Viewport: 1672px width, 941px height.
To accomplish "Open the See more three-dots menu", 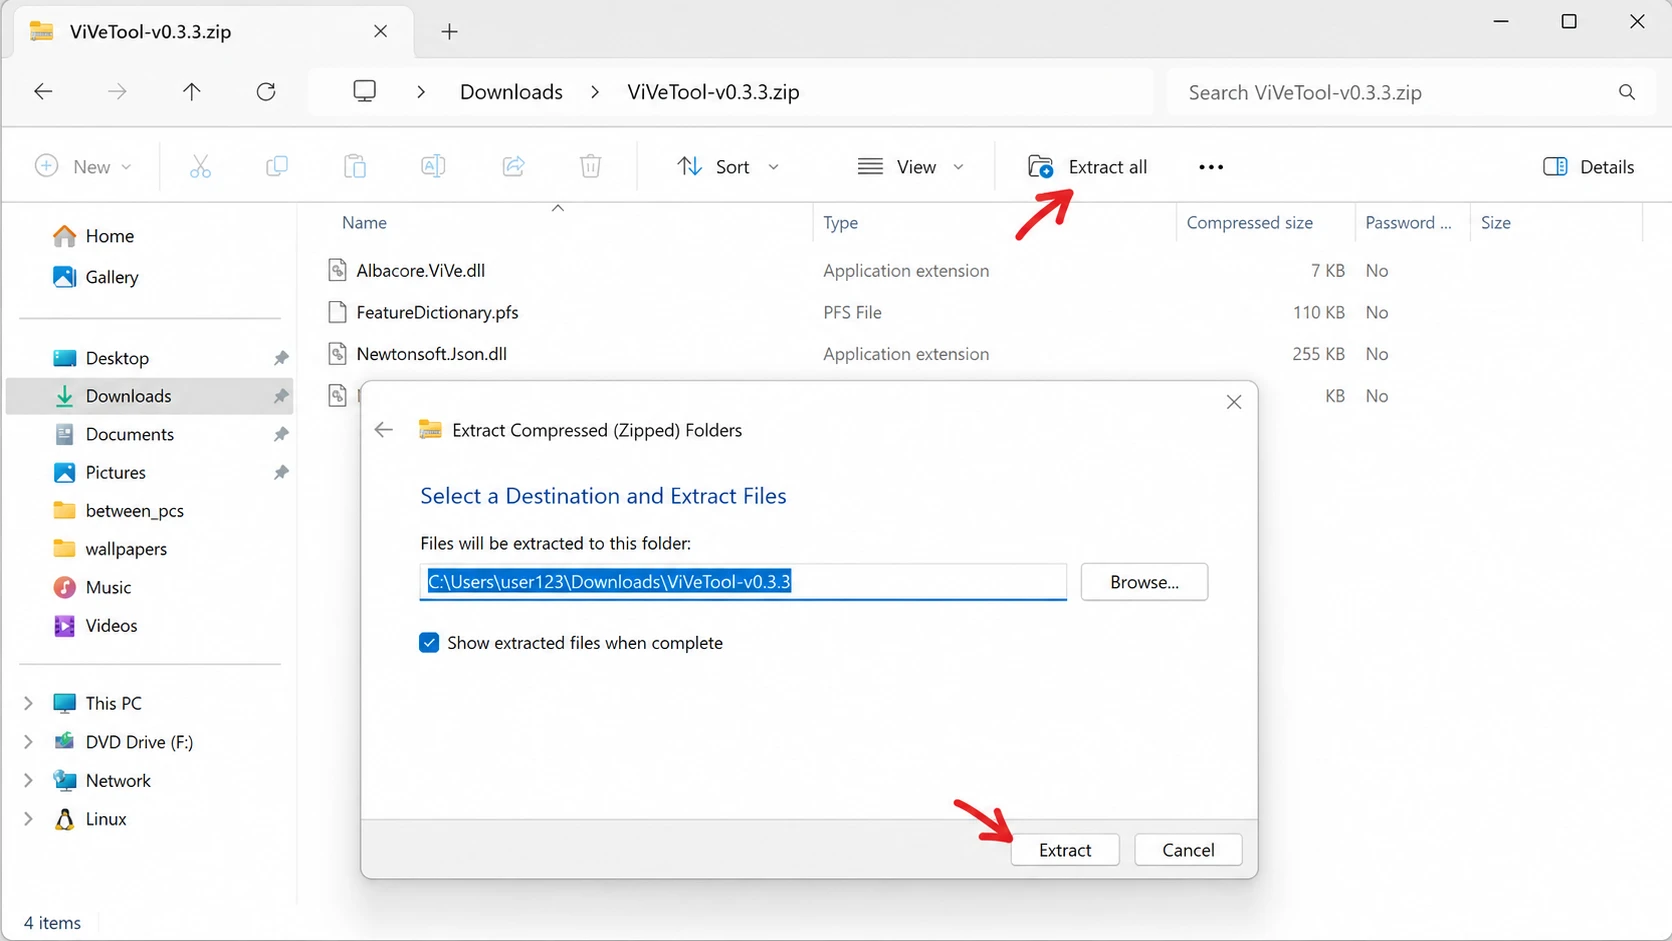I will point(1211,167).
